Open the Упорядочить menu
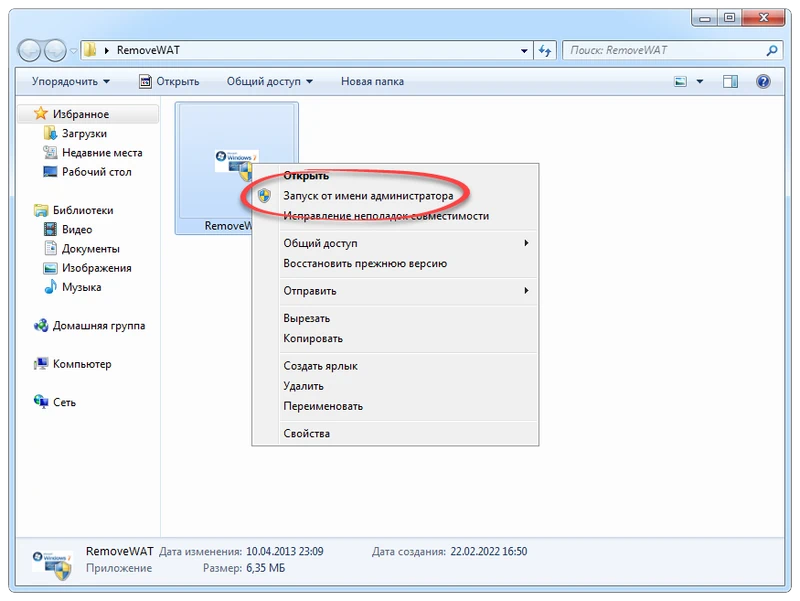The width and height of the screenshot is (800, 601). click(70, 82)
